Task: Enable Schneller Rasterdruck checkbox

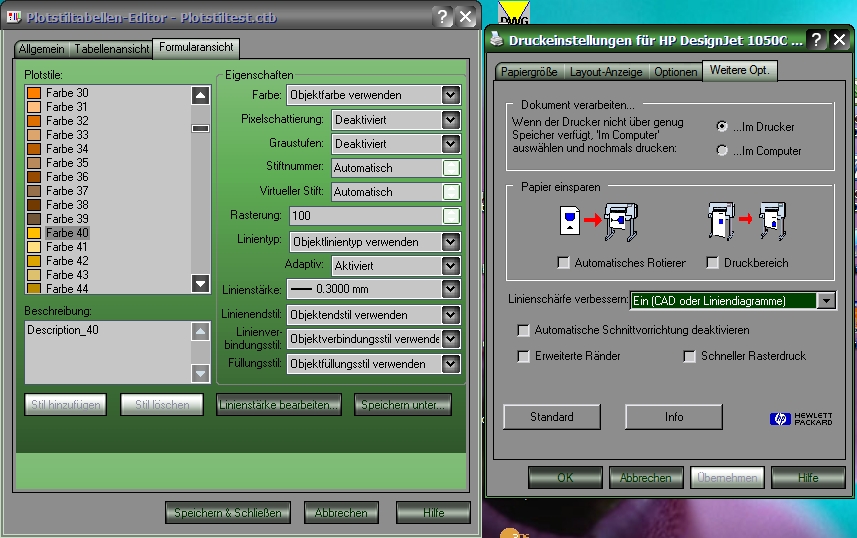Action: (x=689, y=356)
